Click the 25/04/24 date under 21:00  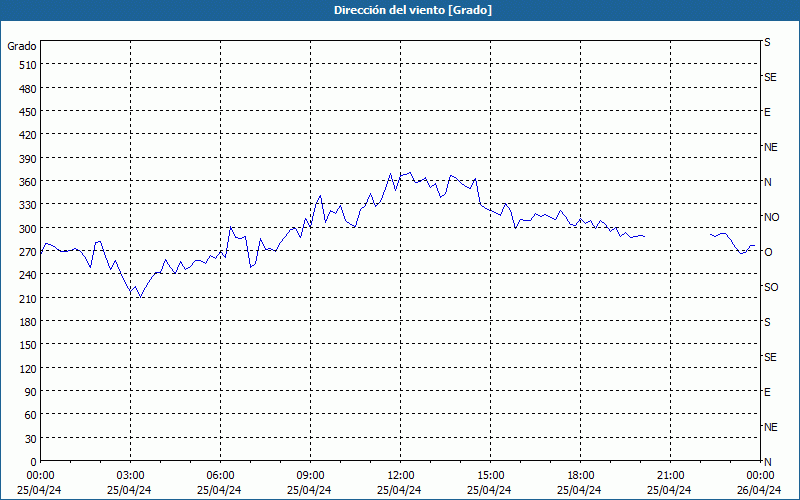coord(669,490)
